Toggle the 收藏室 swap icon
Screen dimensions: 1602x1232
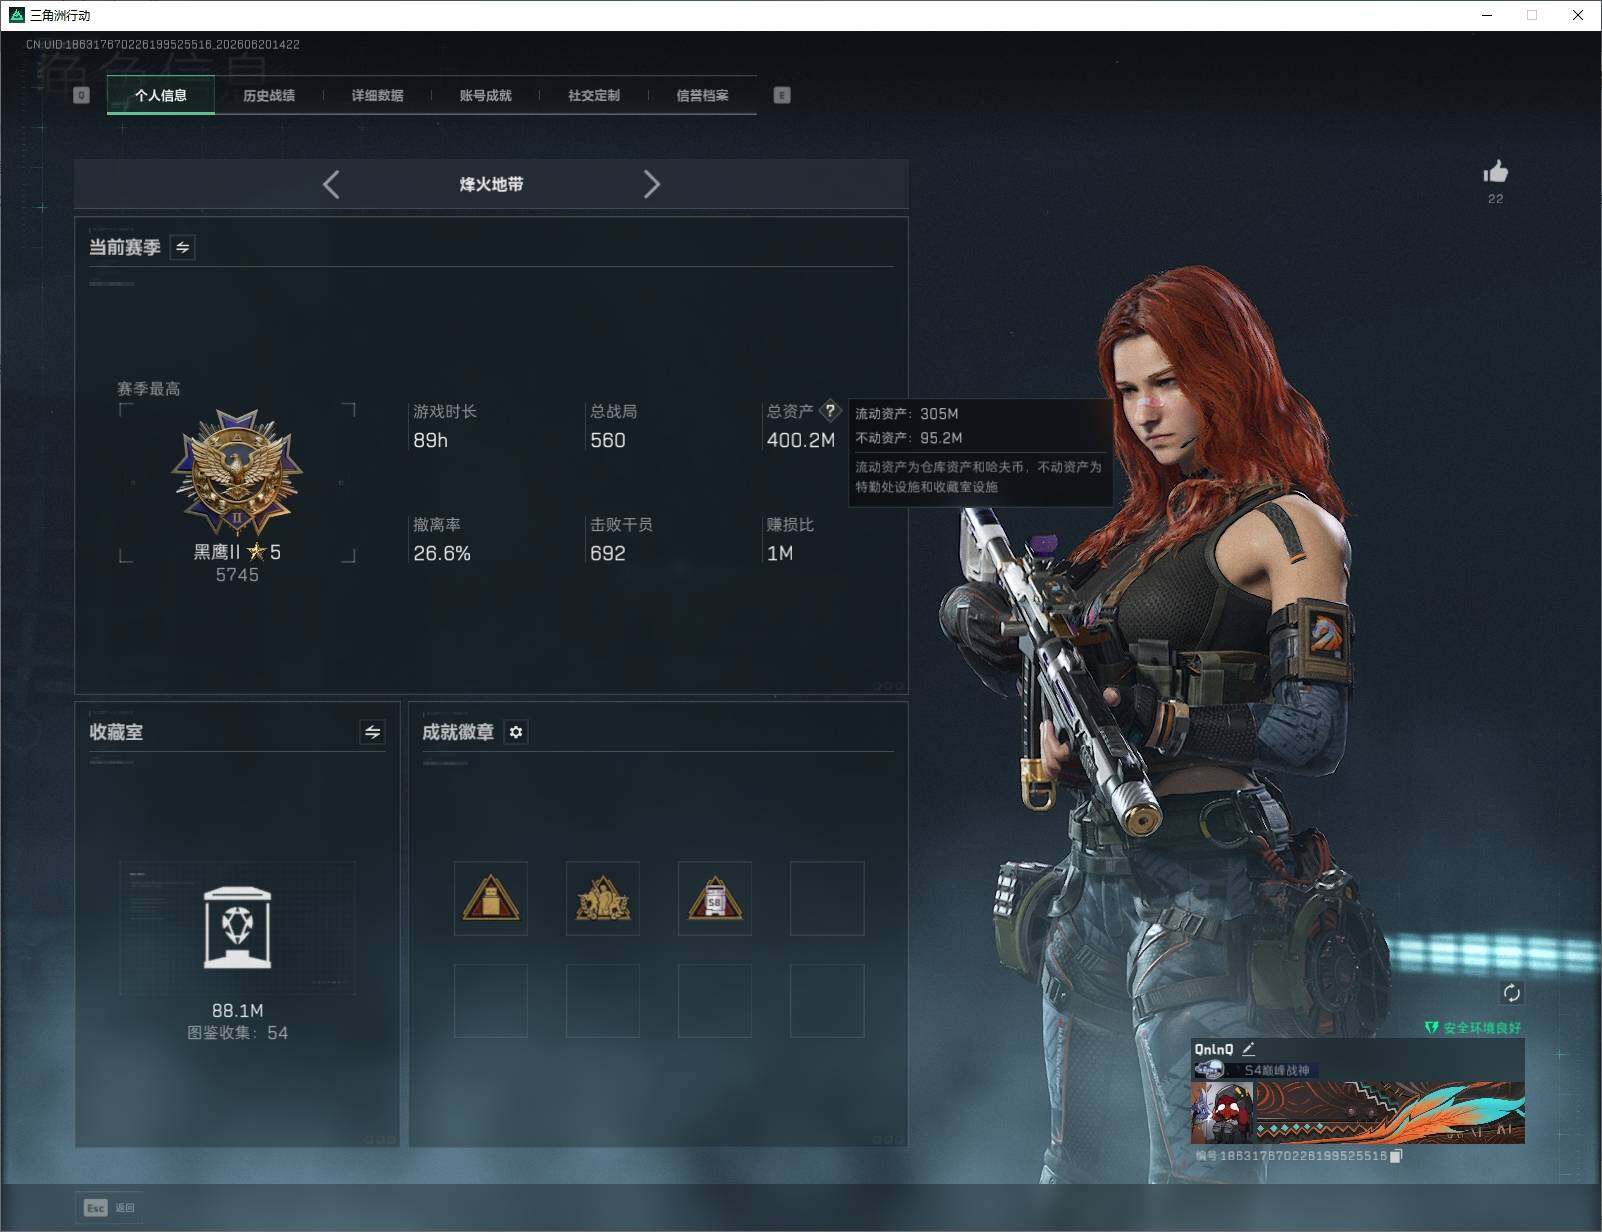tap(372, 732)
